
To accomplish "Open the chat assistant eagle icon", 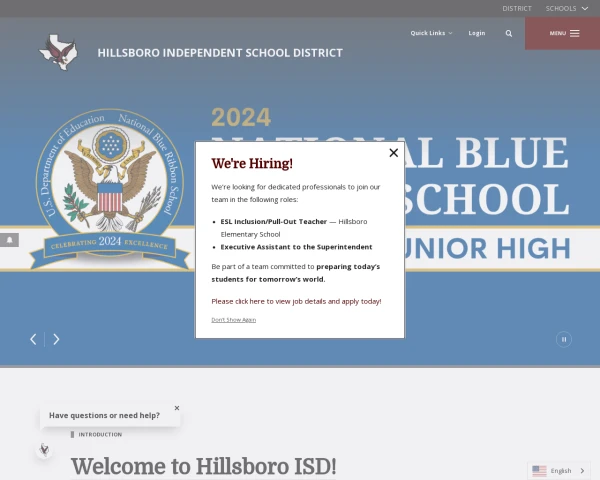I will (44, 450).
